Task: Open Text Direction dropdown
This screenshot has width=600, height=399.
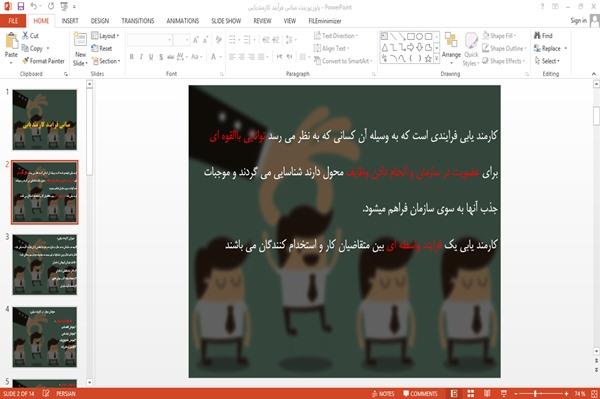Action: point(336,36)
